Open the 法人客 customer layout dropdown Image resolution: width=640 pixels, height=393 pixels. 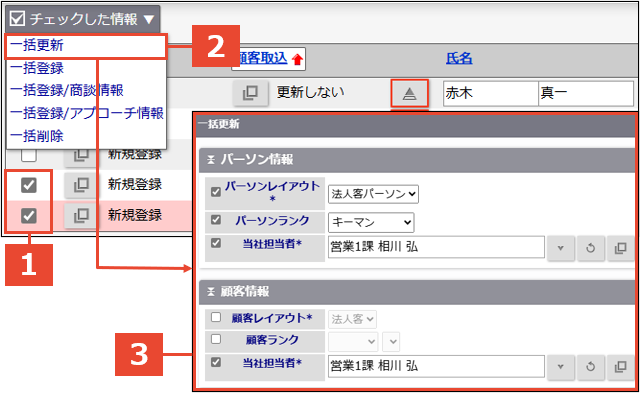tap(352, 319)
